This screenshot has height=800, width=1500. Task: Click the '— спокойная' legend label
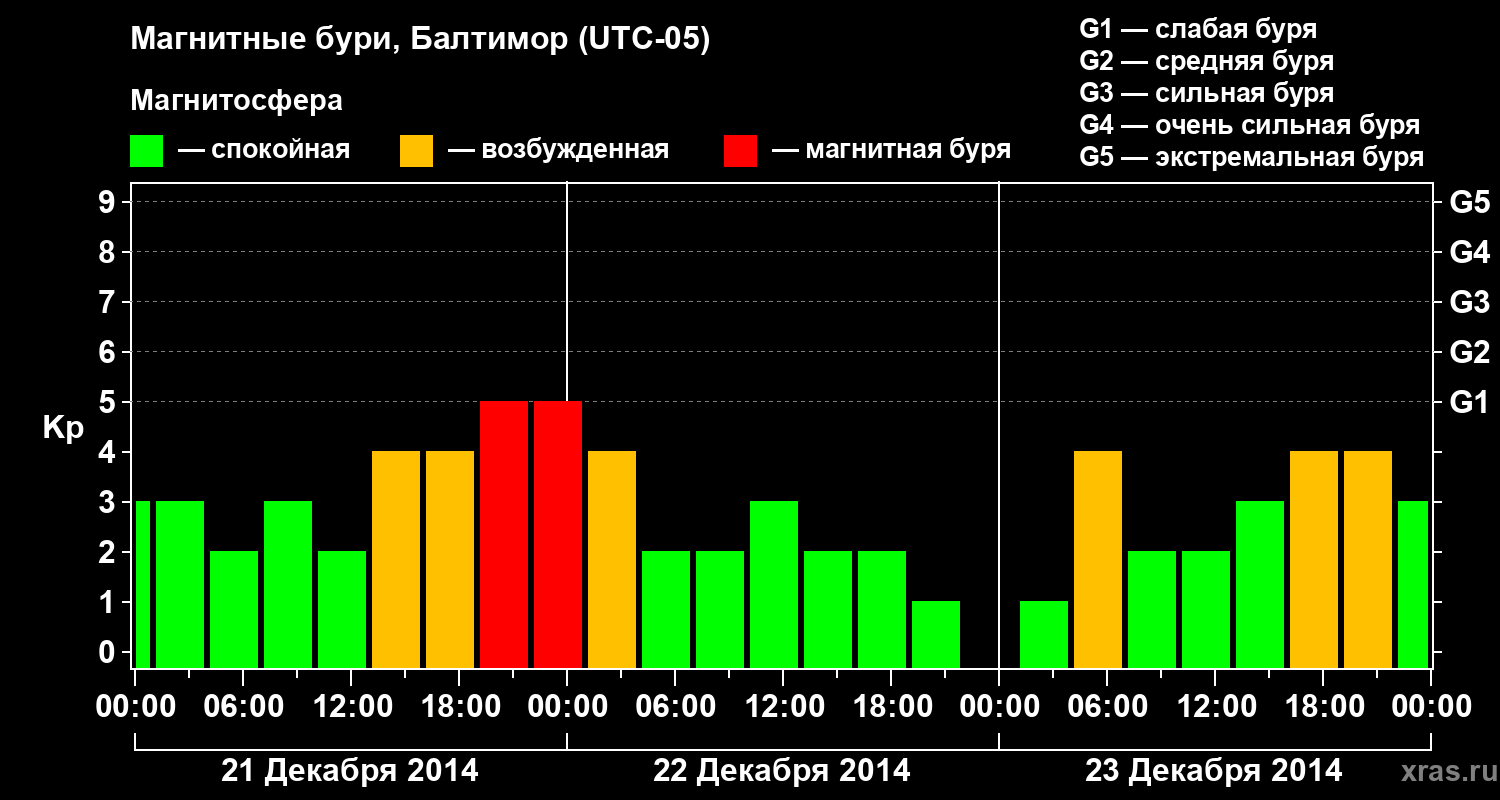tap(263, 151)
